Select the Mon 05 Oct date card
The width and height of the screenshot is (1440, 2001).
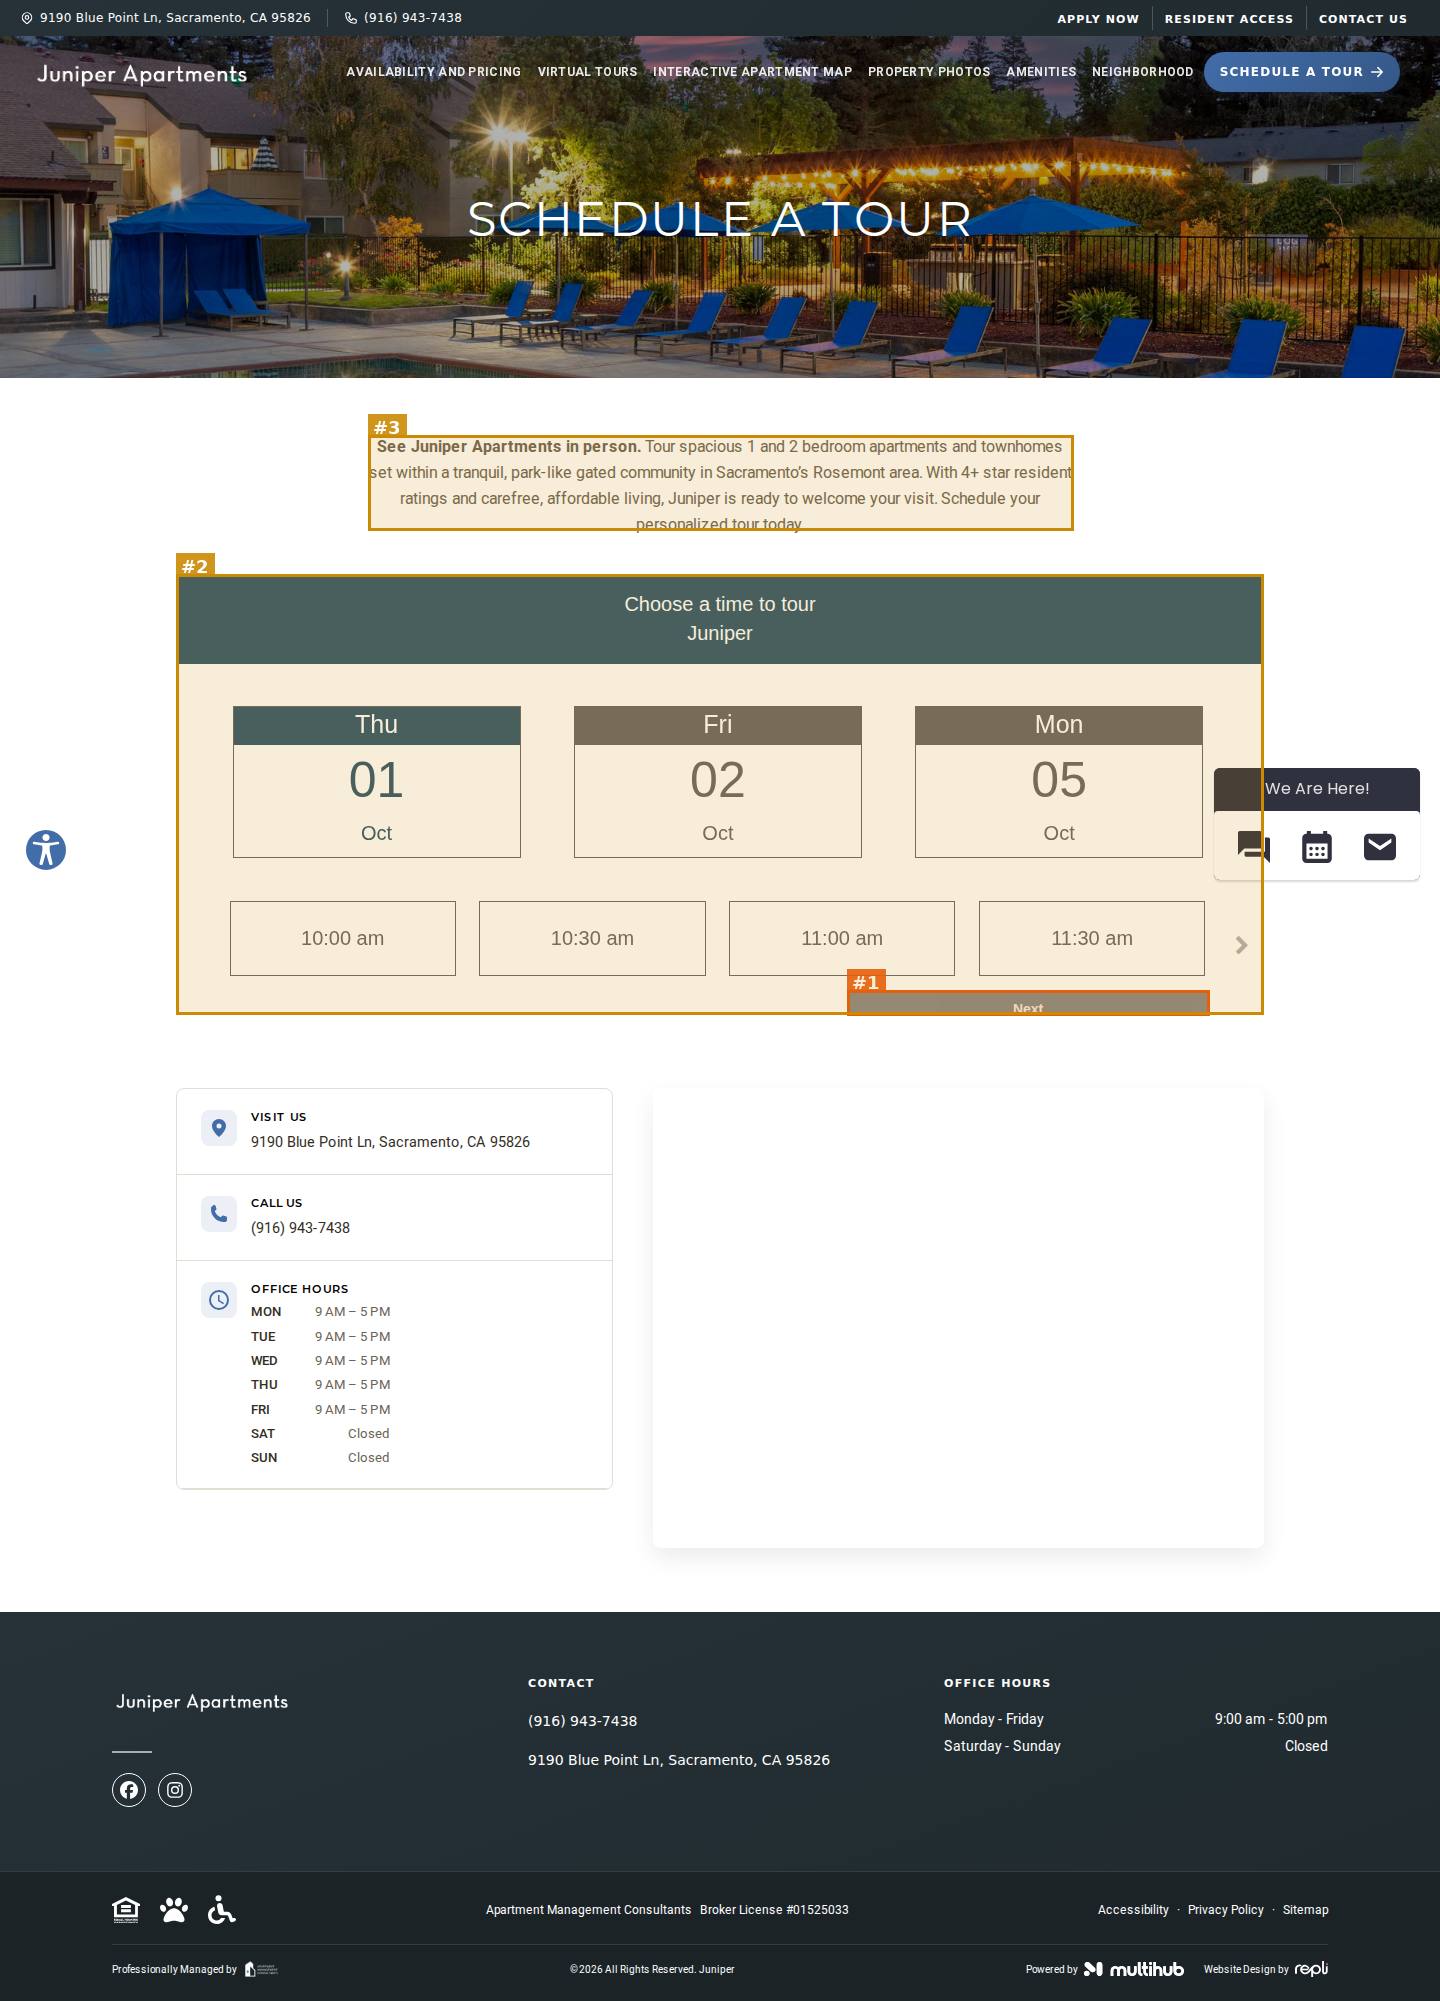[x=1059, y=782]
